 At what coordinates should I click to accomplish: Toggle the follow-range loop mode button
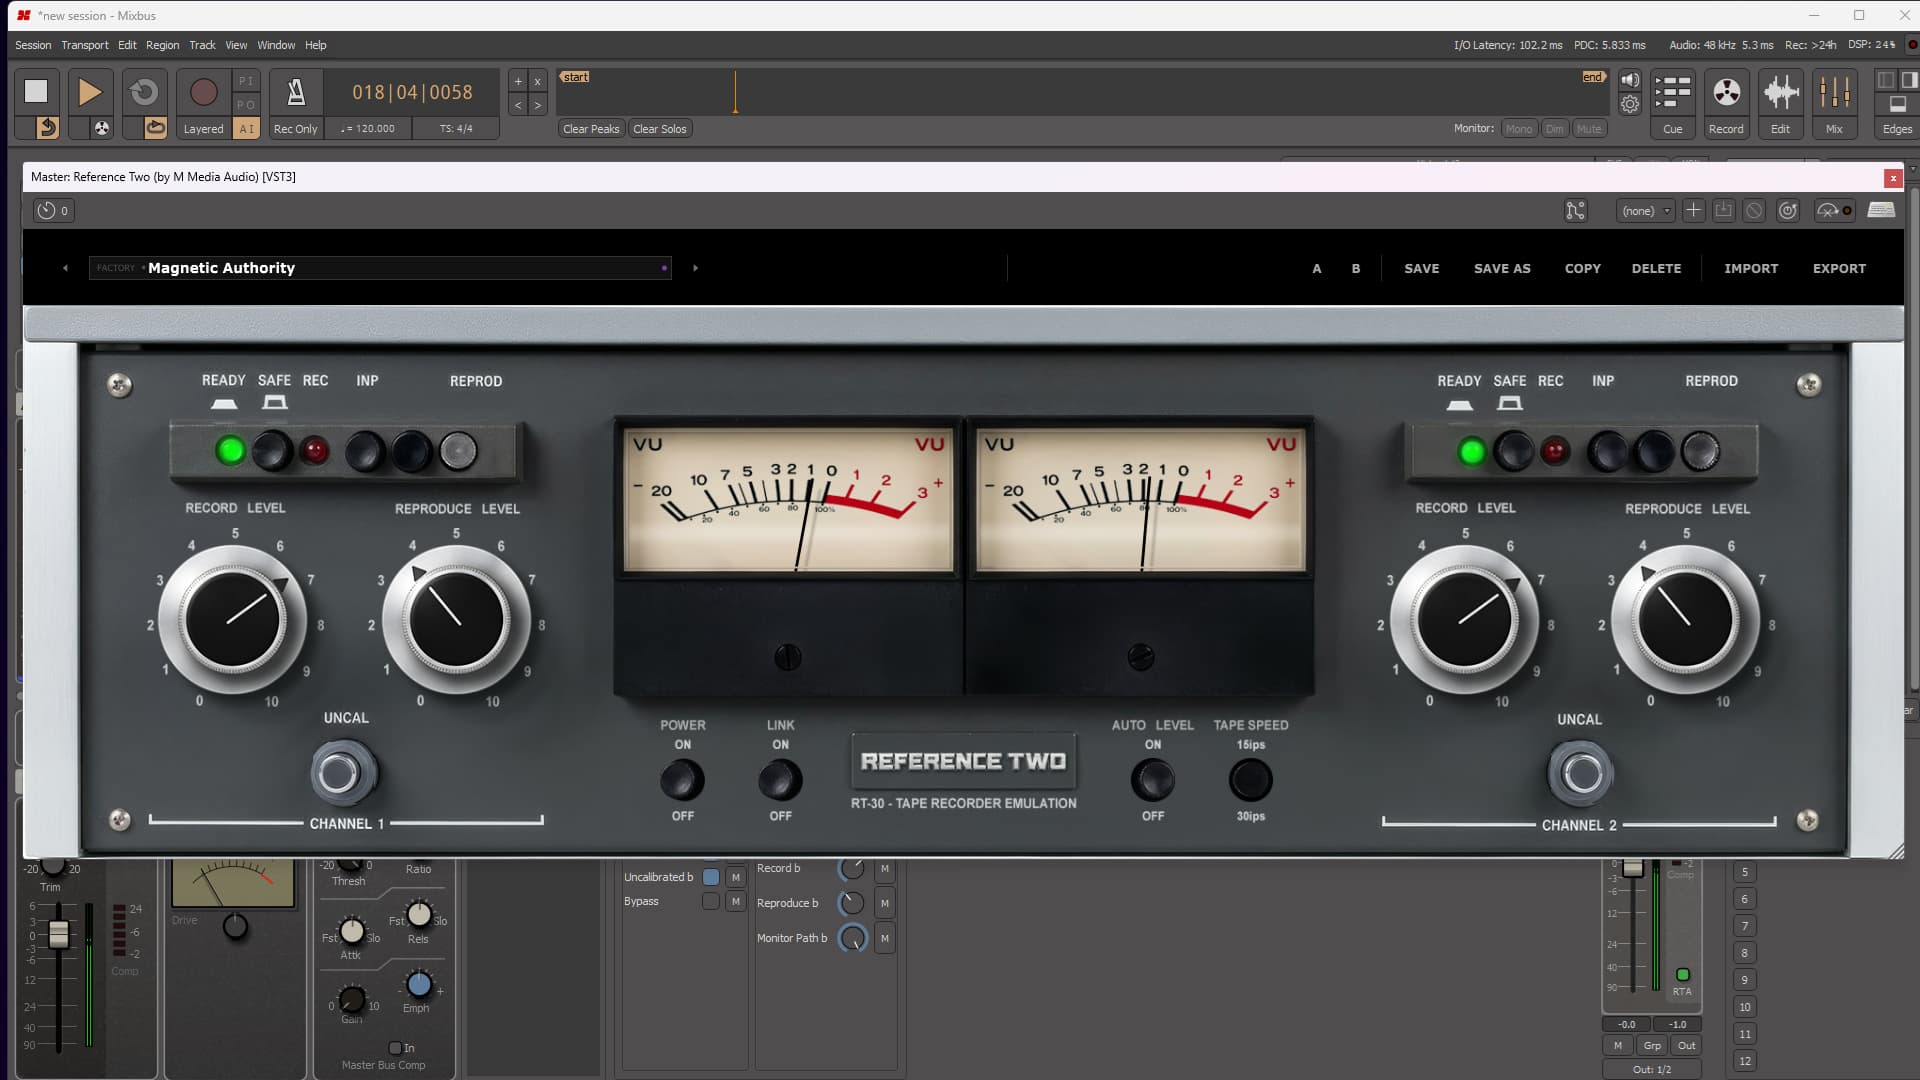pos(155,128)
